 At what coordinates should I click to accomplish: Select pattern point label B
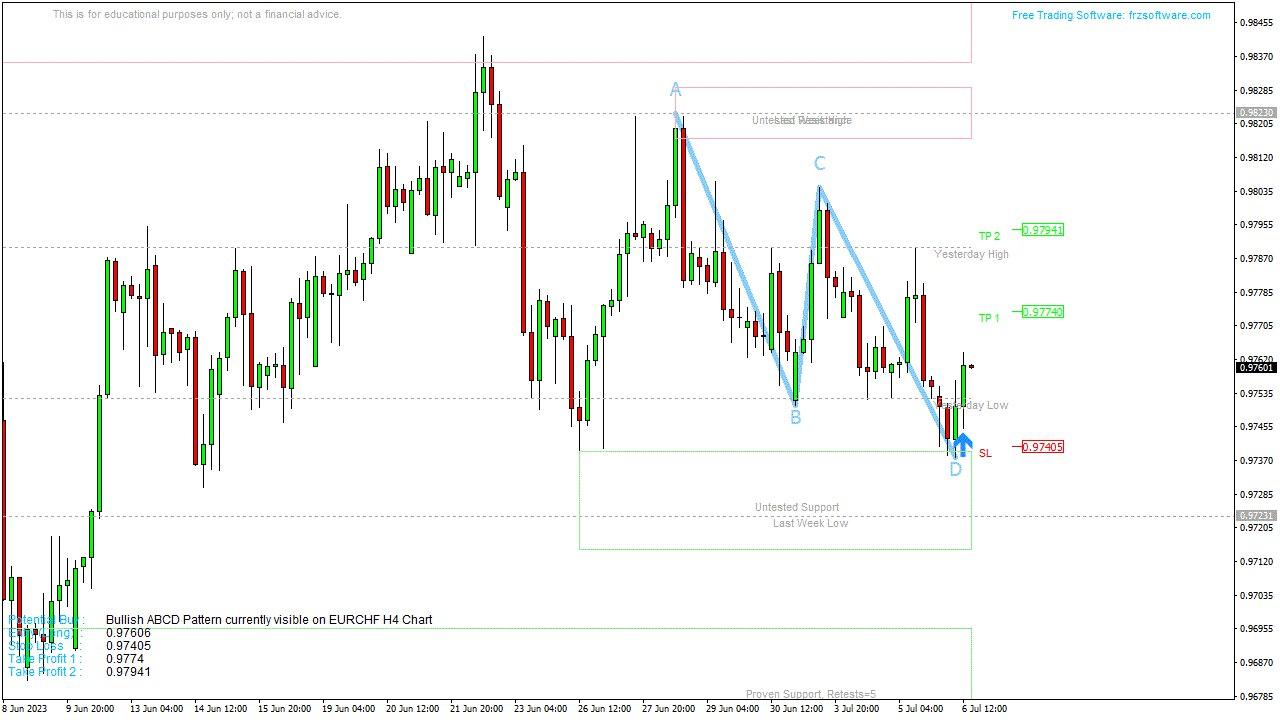click(795, 417)
